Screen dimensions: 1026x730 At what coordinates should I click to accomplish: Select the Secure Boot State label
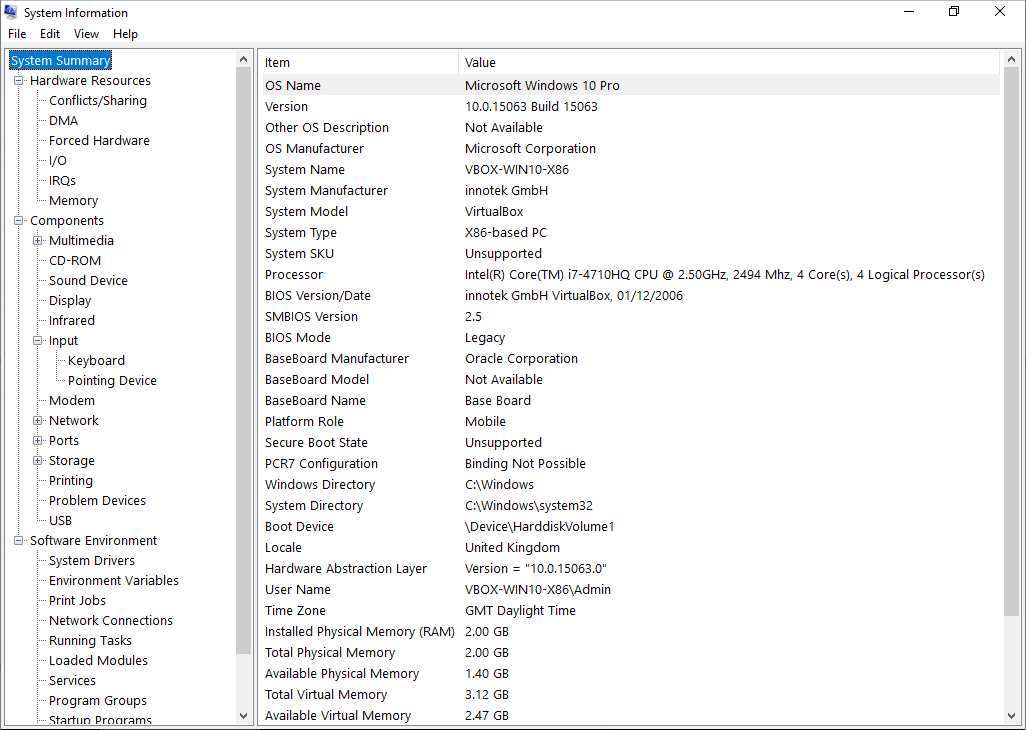(x=316, y=443)
